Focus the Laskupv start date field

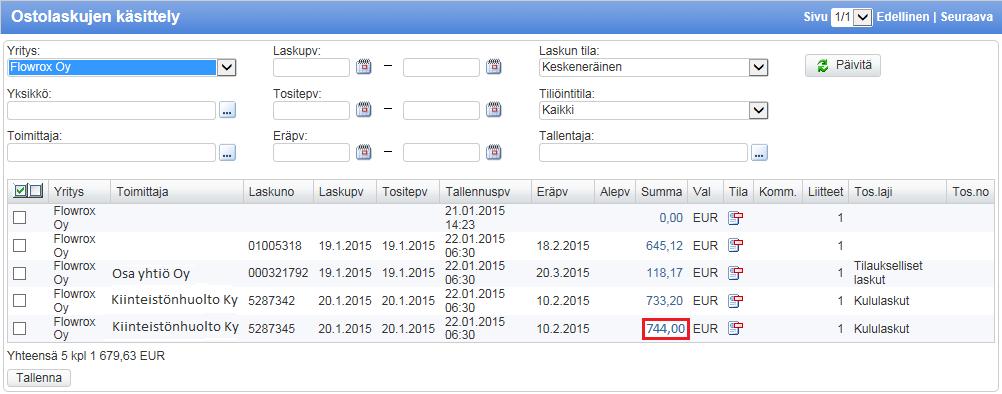tap(311, 67)
